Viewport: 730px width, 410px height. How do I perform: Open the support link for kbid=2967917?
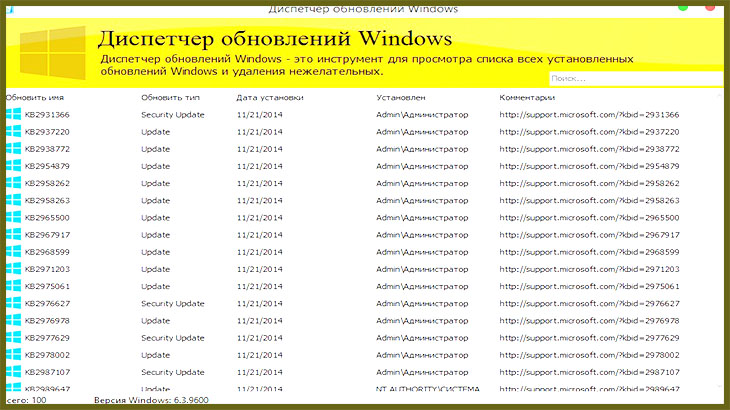pyautogui.click(x=589, y=235)
